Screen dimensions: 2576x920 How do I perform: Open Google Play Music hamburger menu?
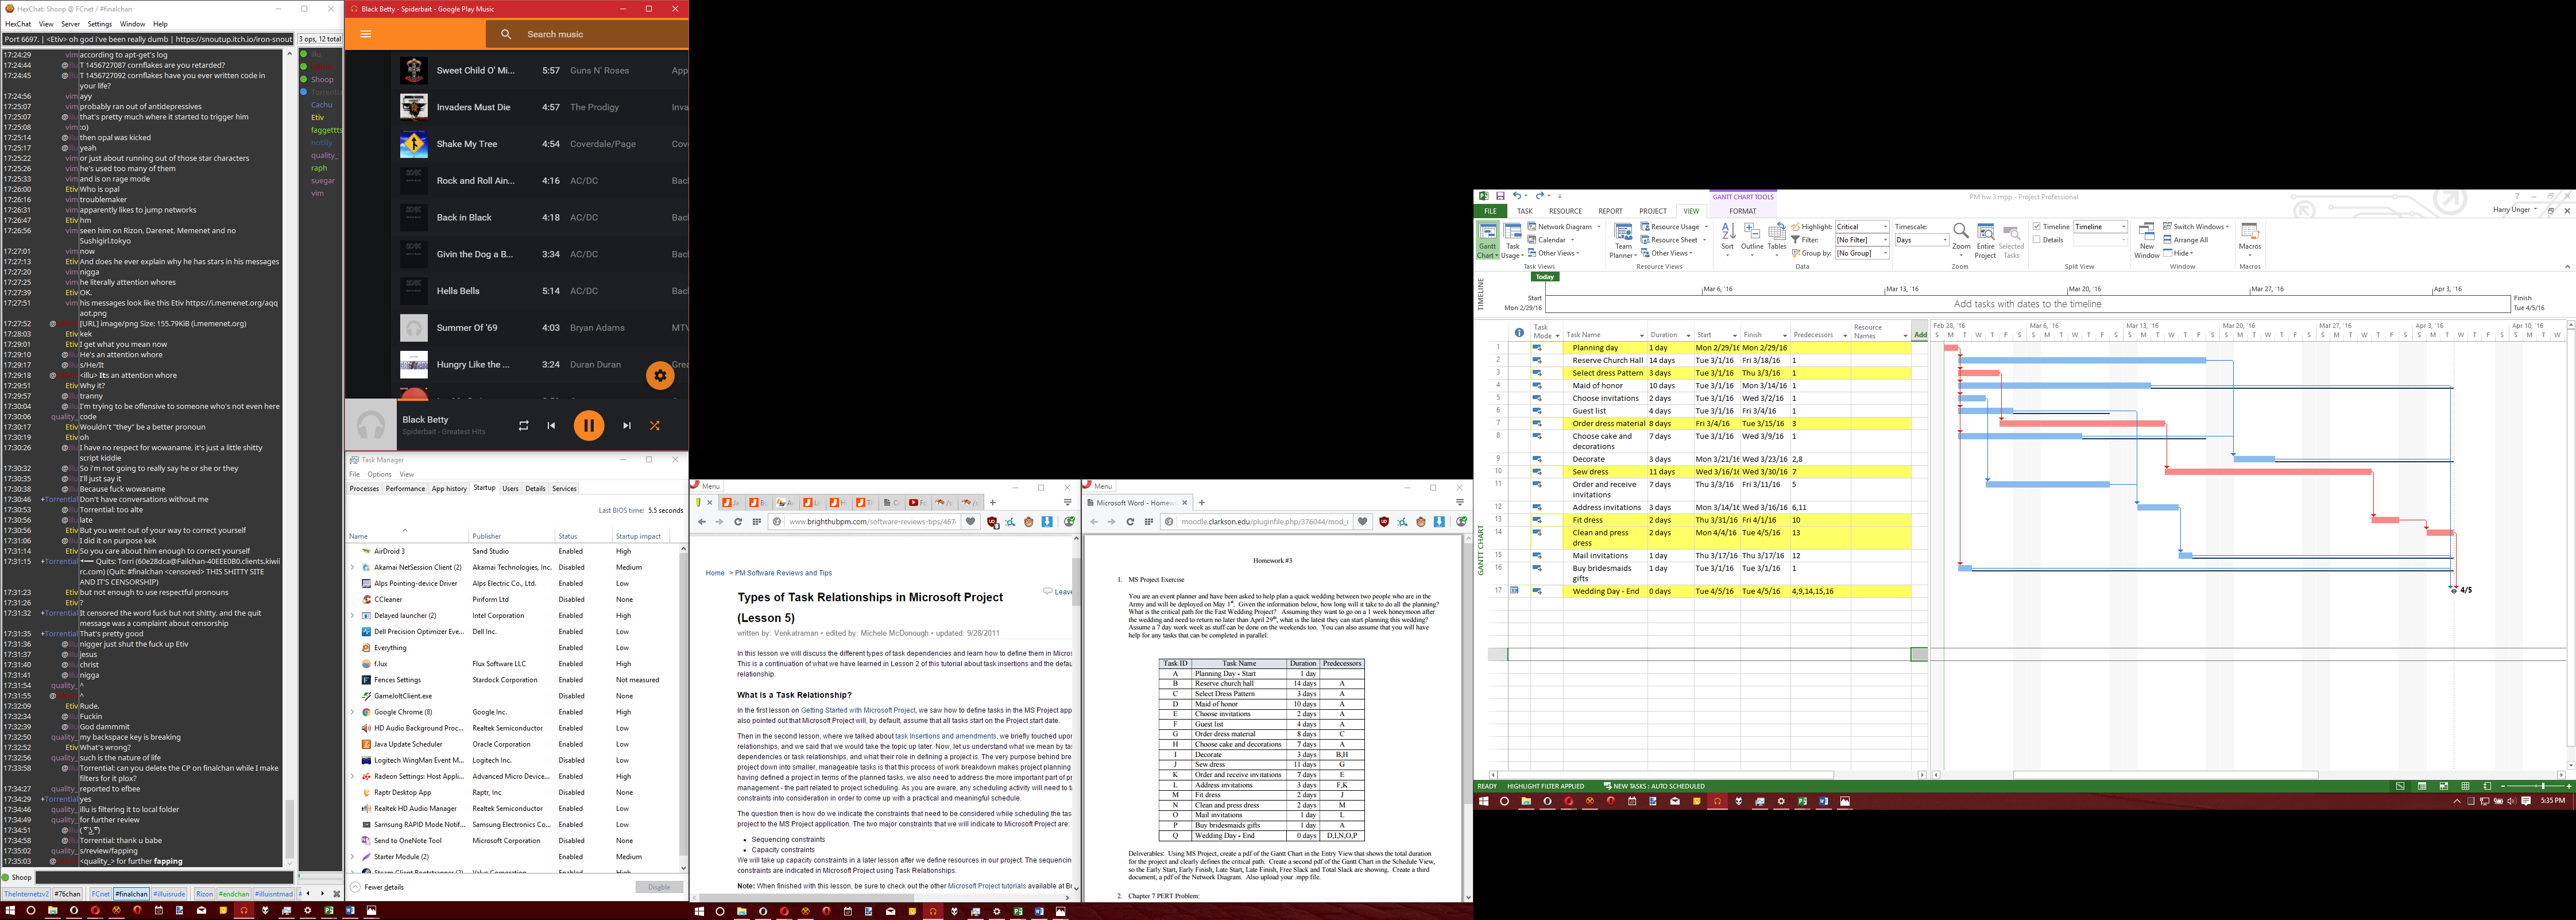[x=366, y=34]
